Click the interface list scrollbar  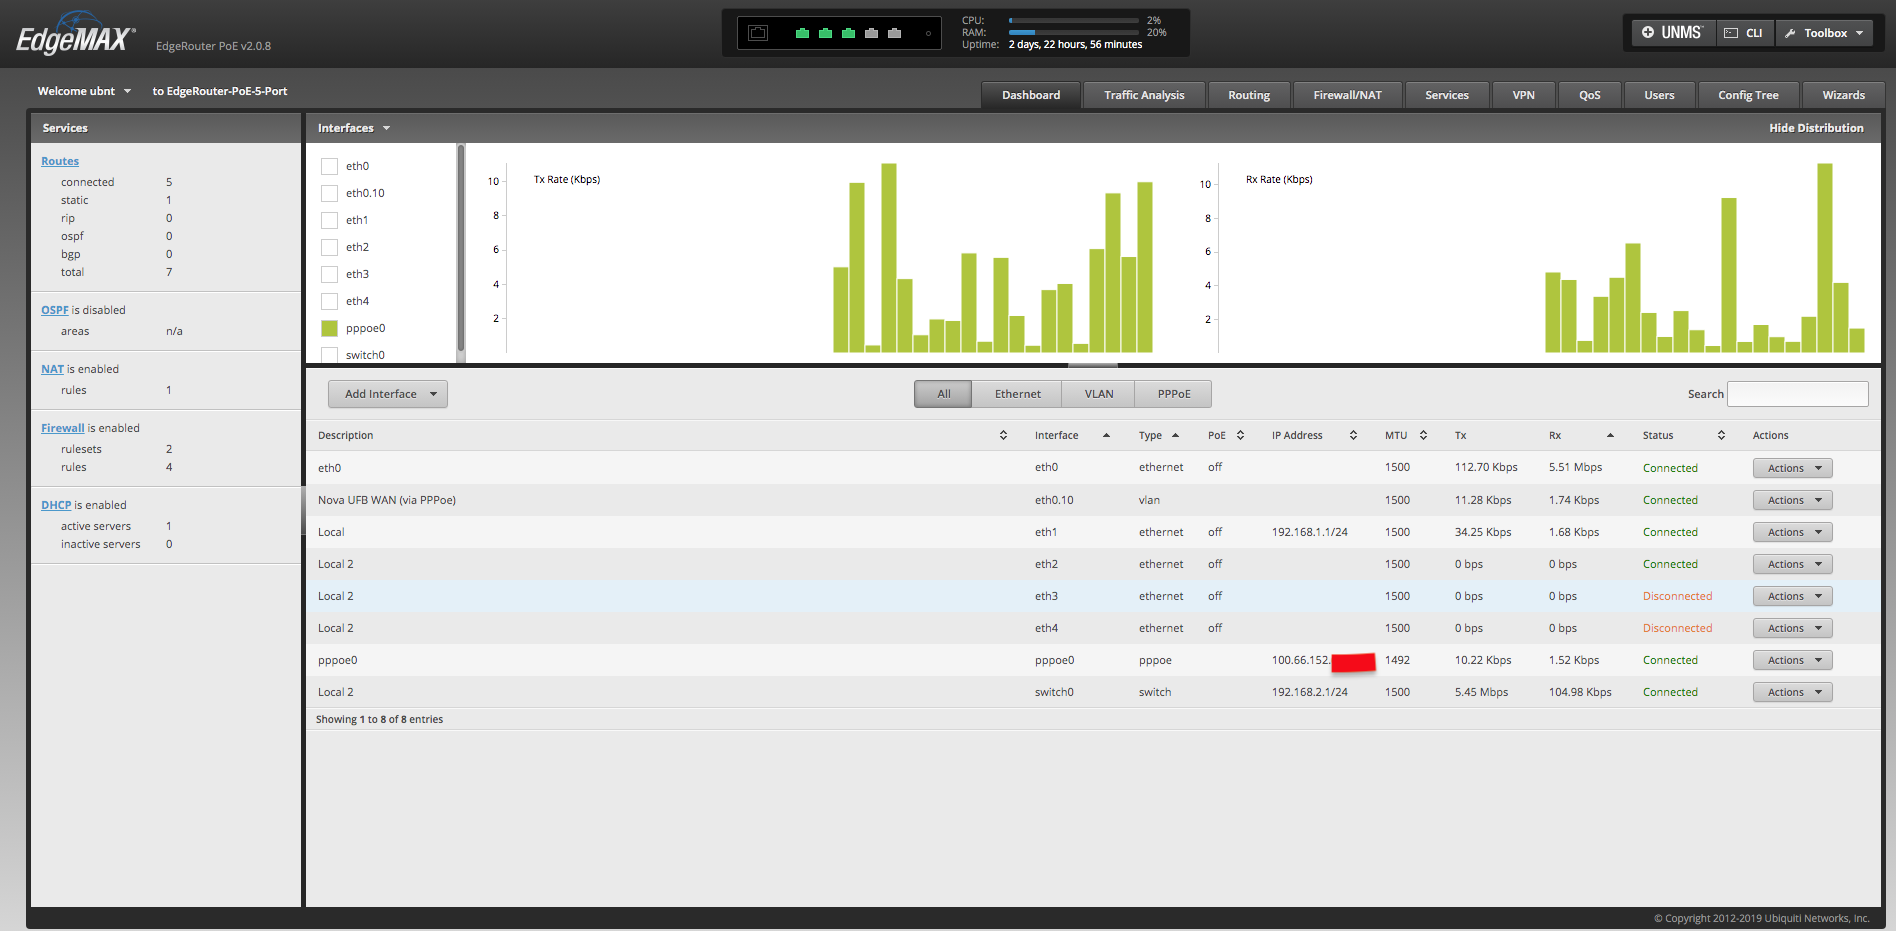(x=461, y=248)
